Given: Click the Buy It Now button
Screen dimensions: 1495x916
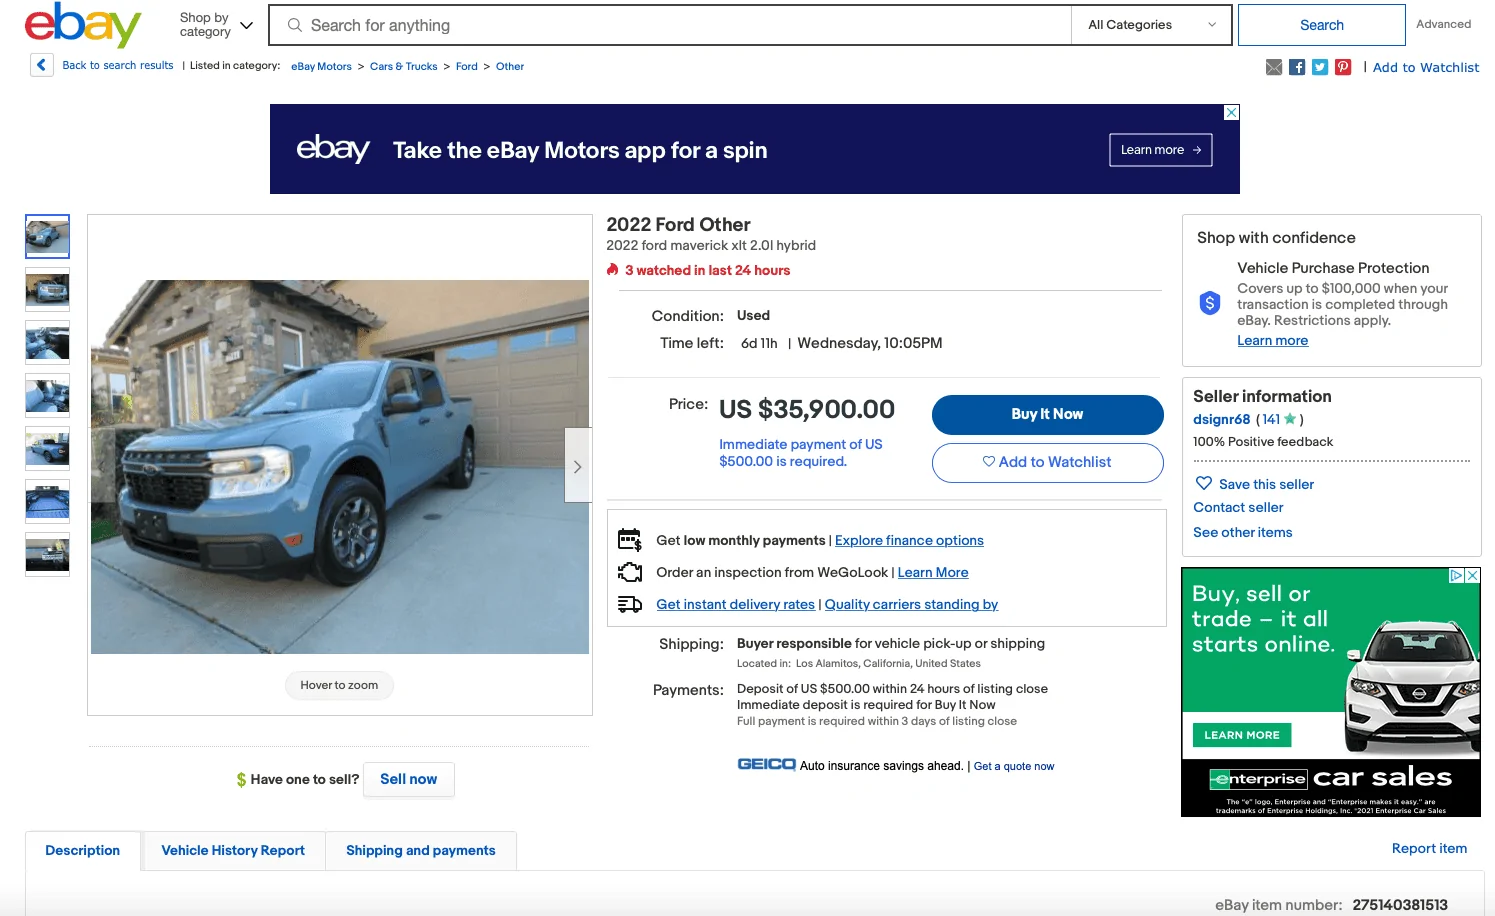Looking at the screenshot, I should click(1047, 414).
